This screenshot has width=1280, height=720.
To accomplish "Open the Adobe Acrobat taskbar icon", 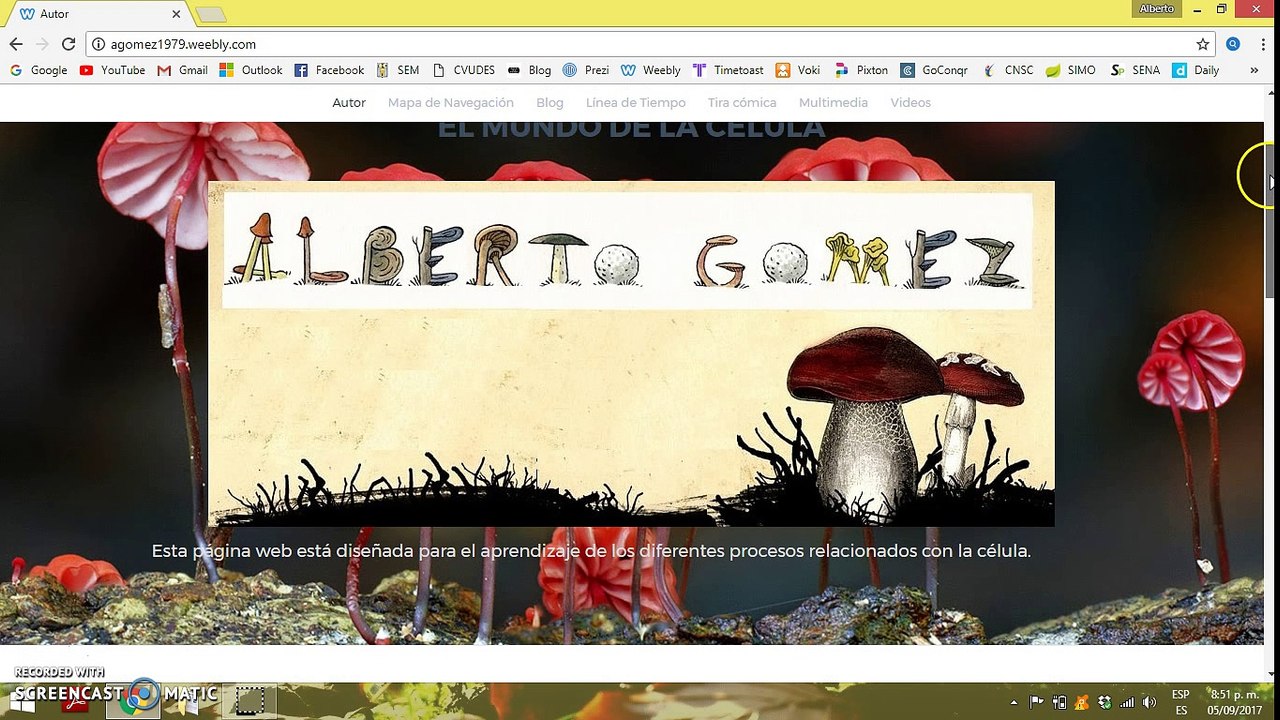I will click(x=75, y=701).
